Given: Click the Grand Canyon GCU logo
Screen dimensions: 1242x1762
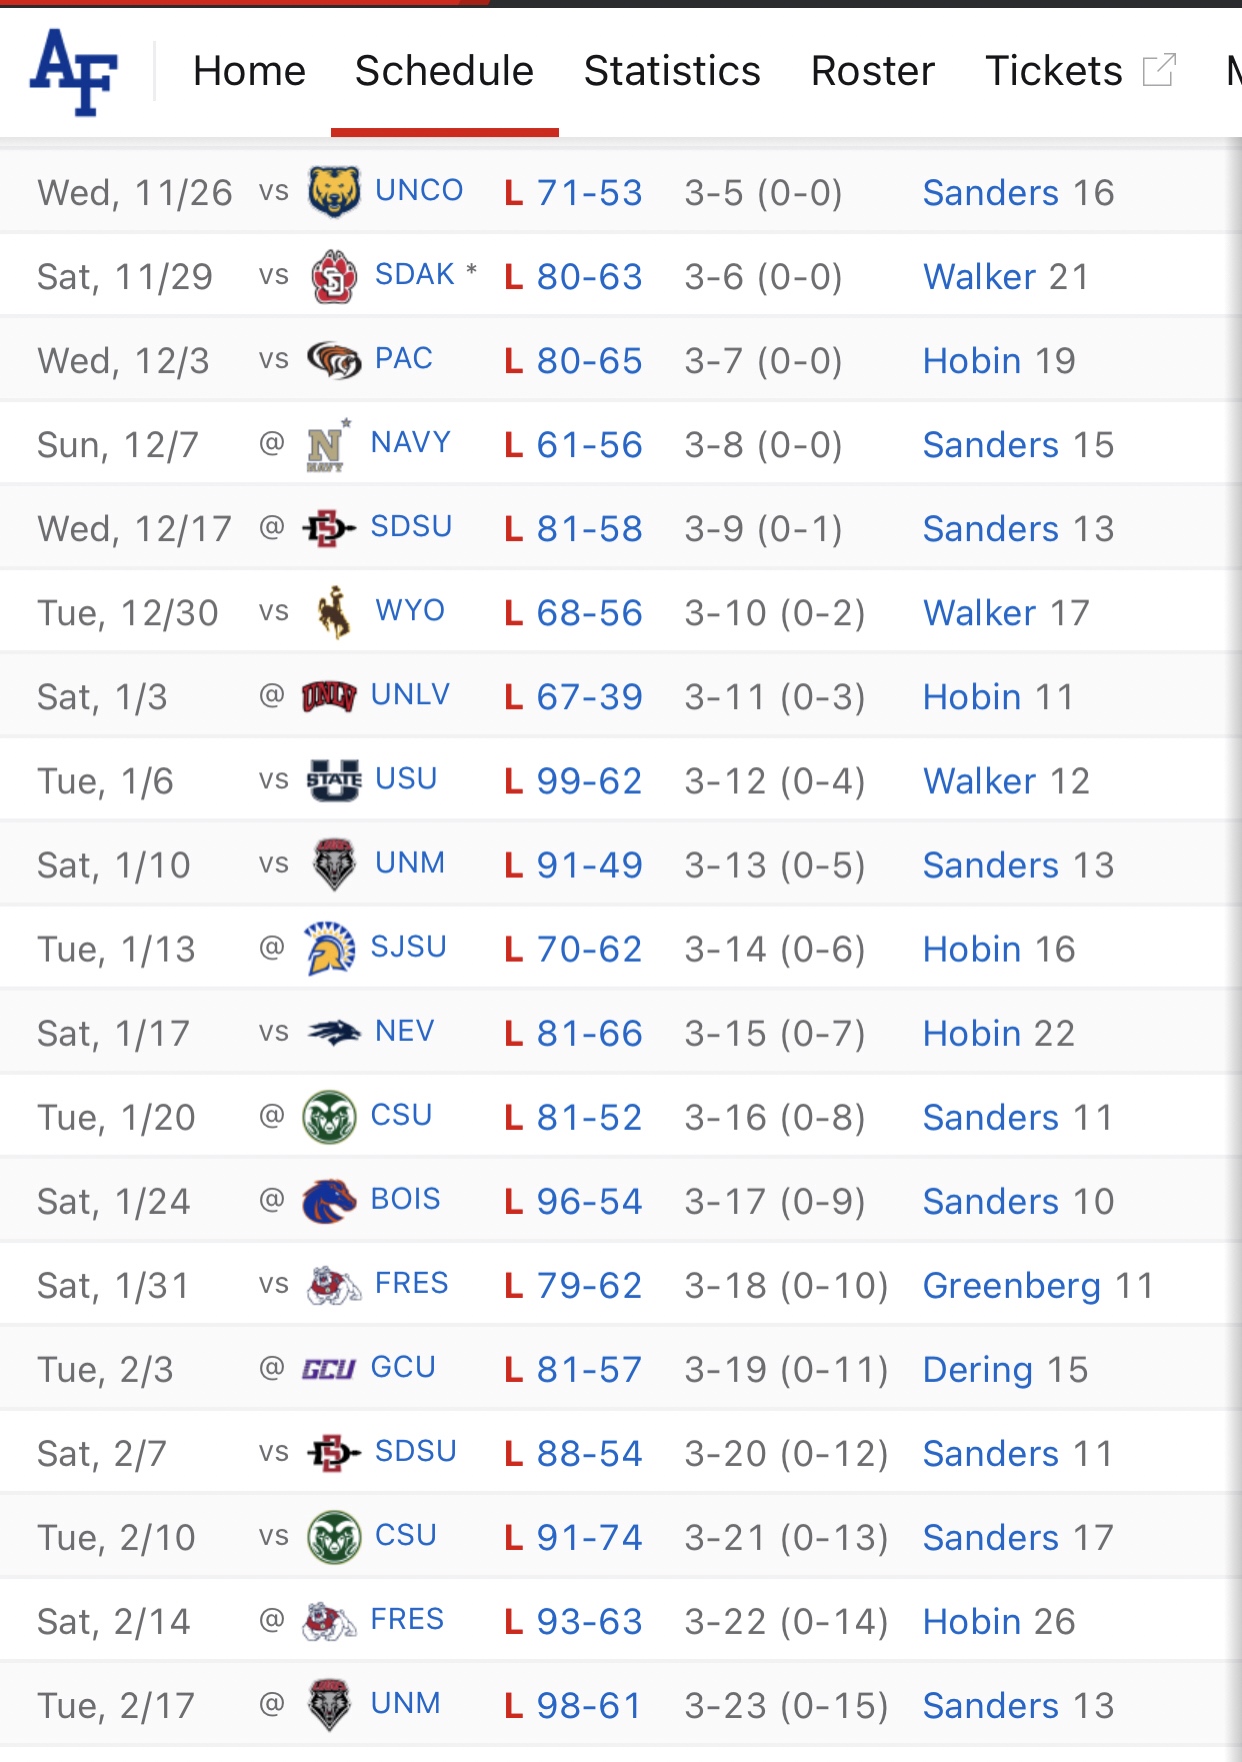Looking at the screenshot, I should click(x=329, y=1368).
